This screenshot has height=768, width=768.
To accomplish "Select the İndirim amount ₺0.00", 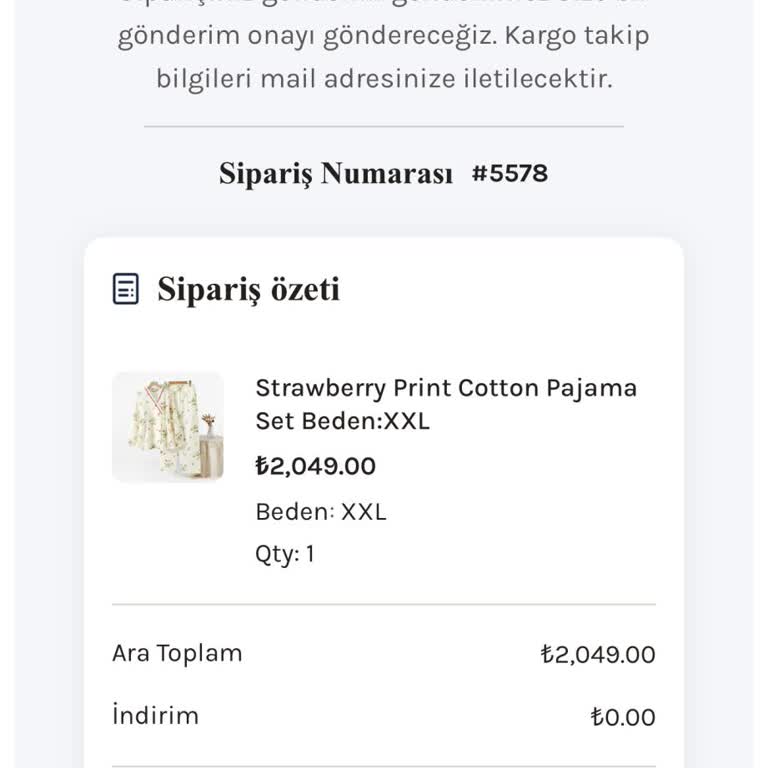I will 623,717.
